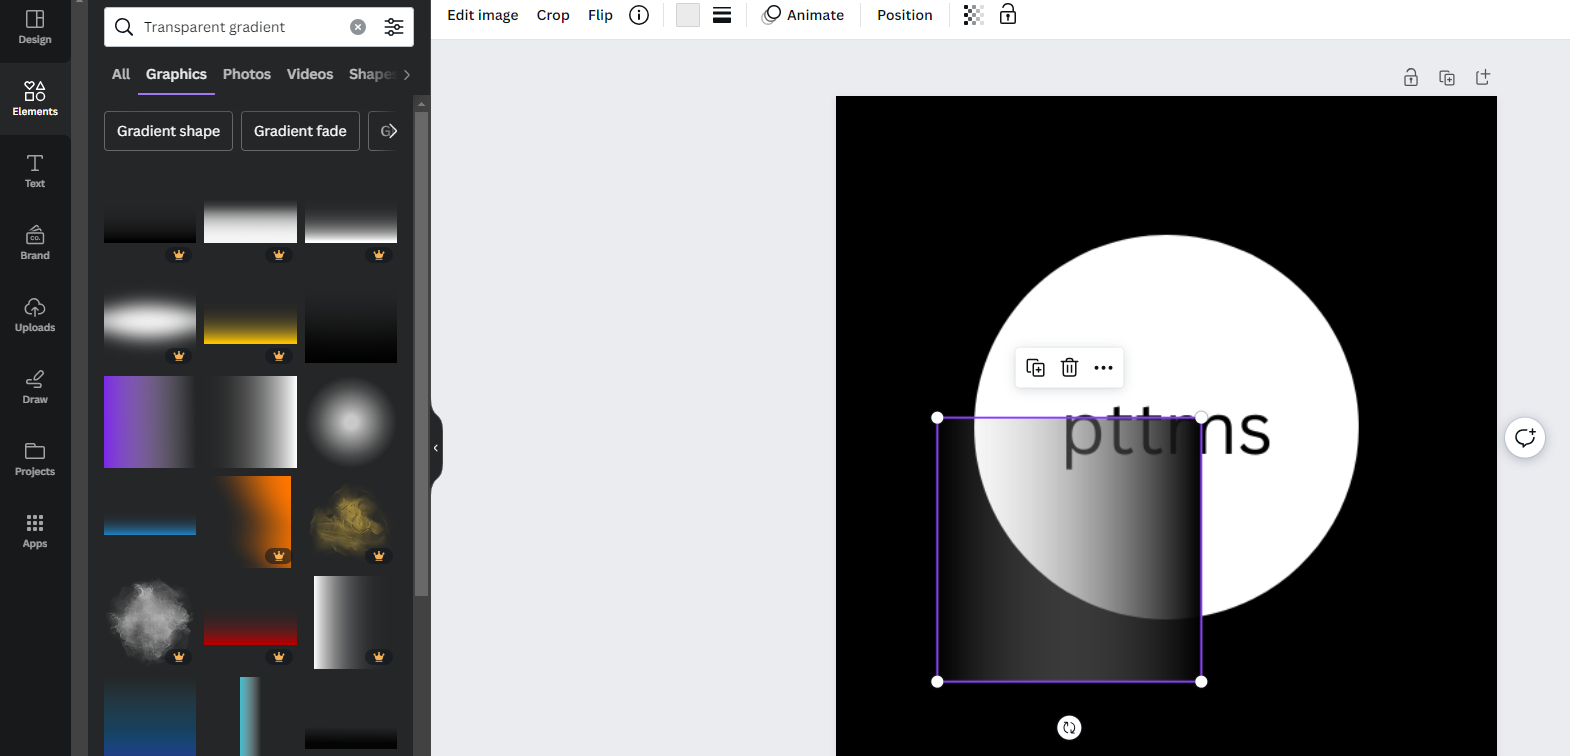Select the orange gradient thumbnail

250,522
